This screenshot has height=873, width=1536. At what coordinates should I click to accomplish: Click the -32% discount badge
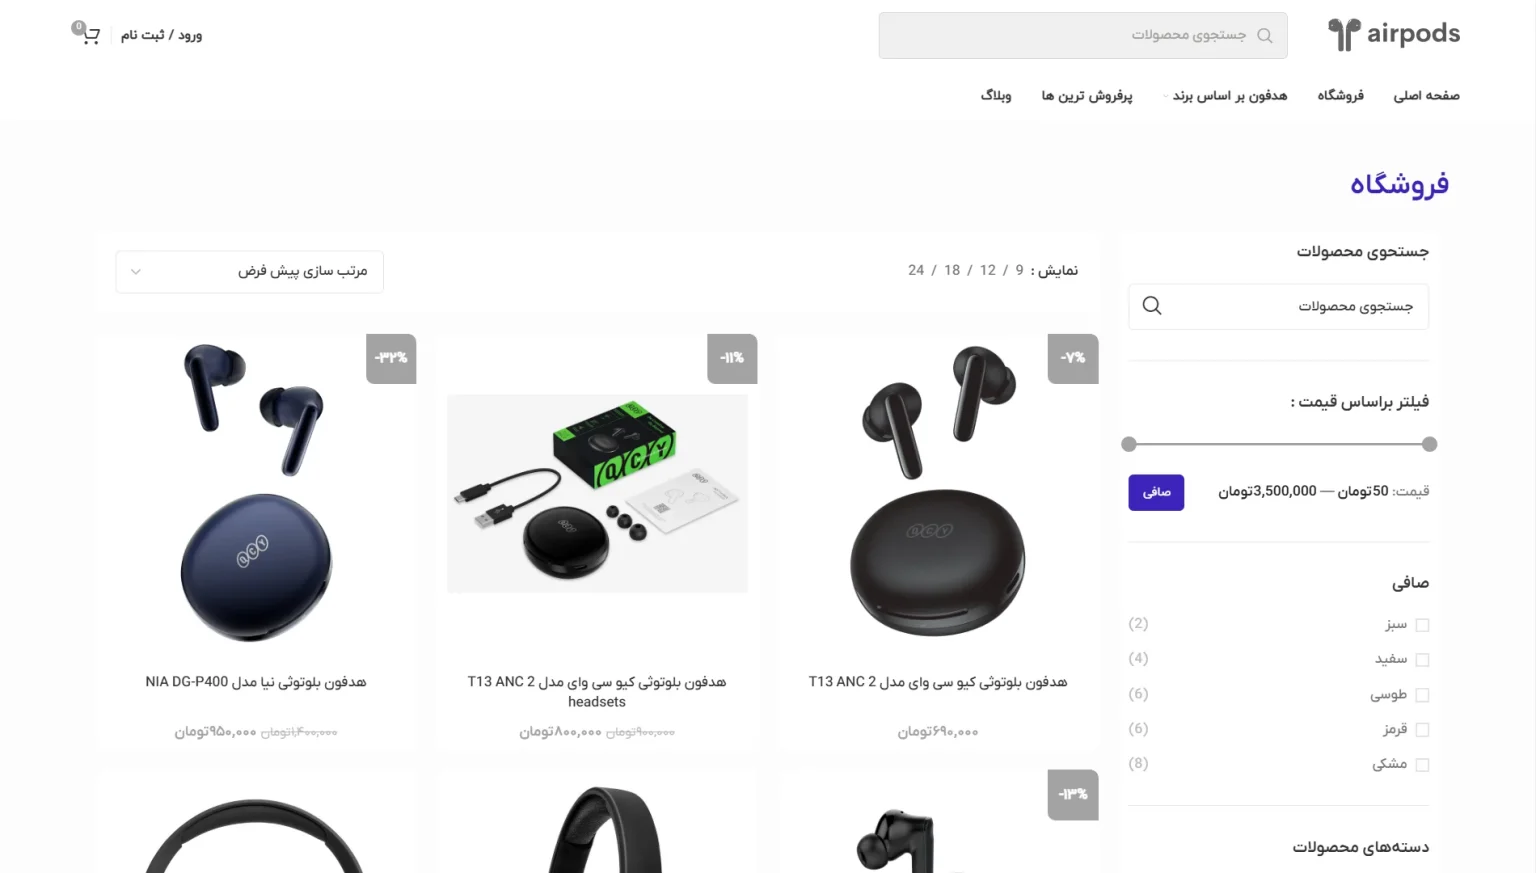coord(391,358)
